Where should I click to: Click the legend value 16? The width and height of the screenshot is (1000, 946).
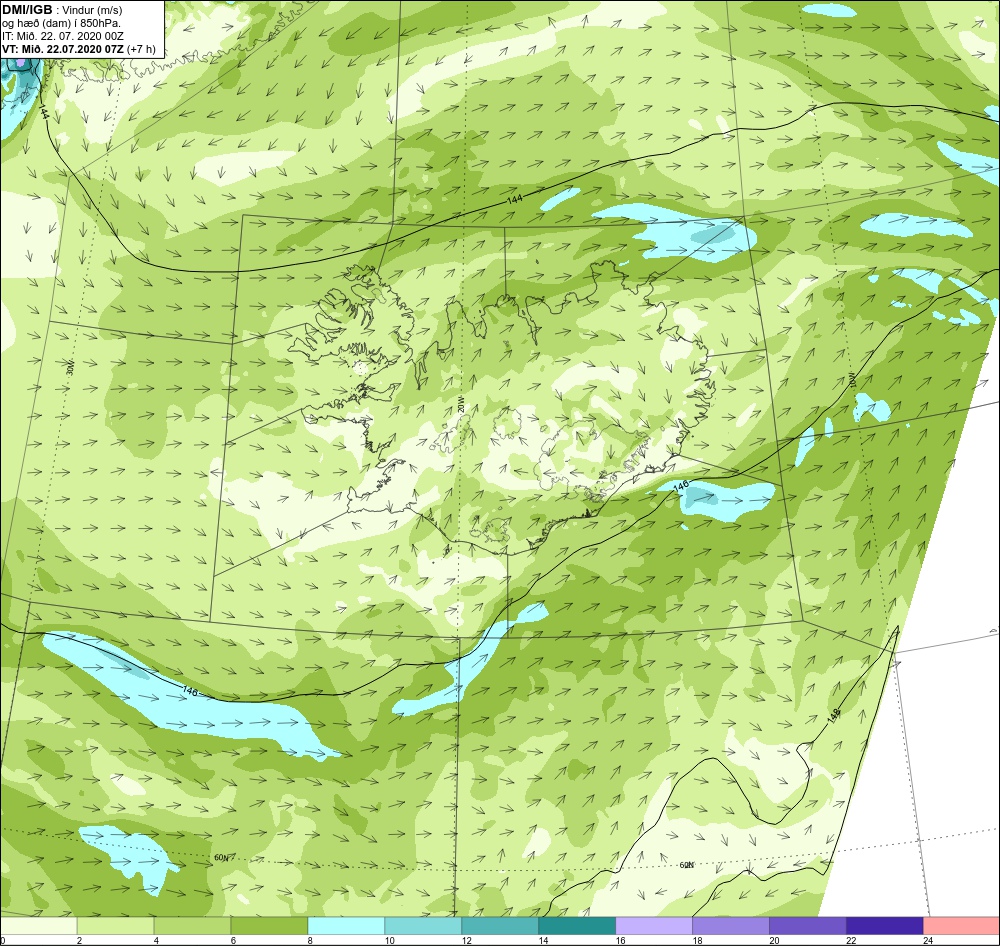[621, 940]
